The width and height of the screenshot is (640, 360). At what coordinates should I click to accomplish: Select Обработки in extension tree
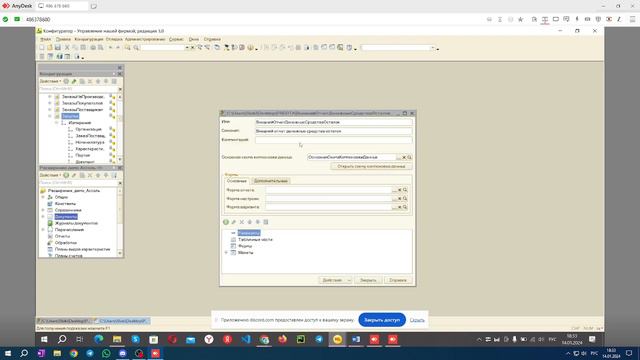tap(66, 243)
